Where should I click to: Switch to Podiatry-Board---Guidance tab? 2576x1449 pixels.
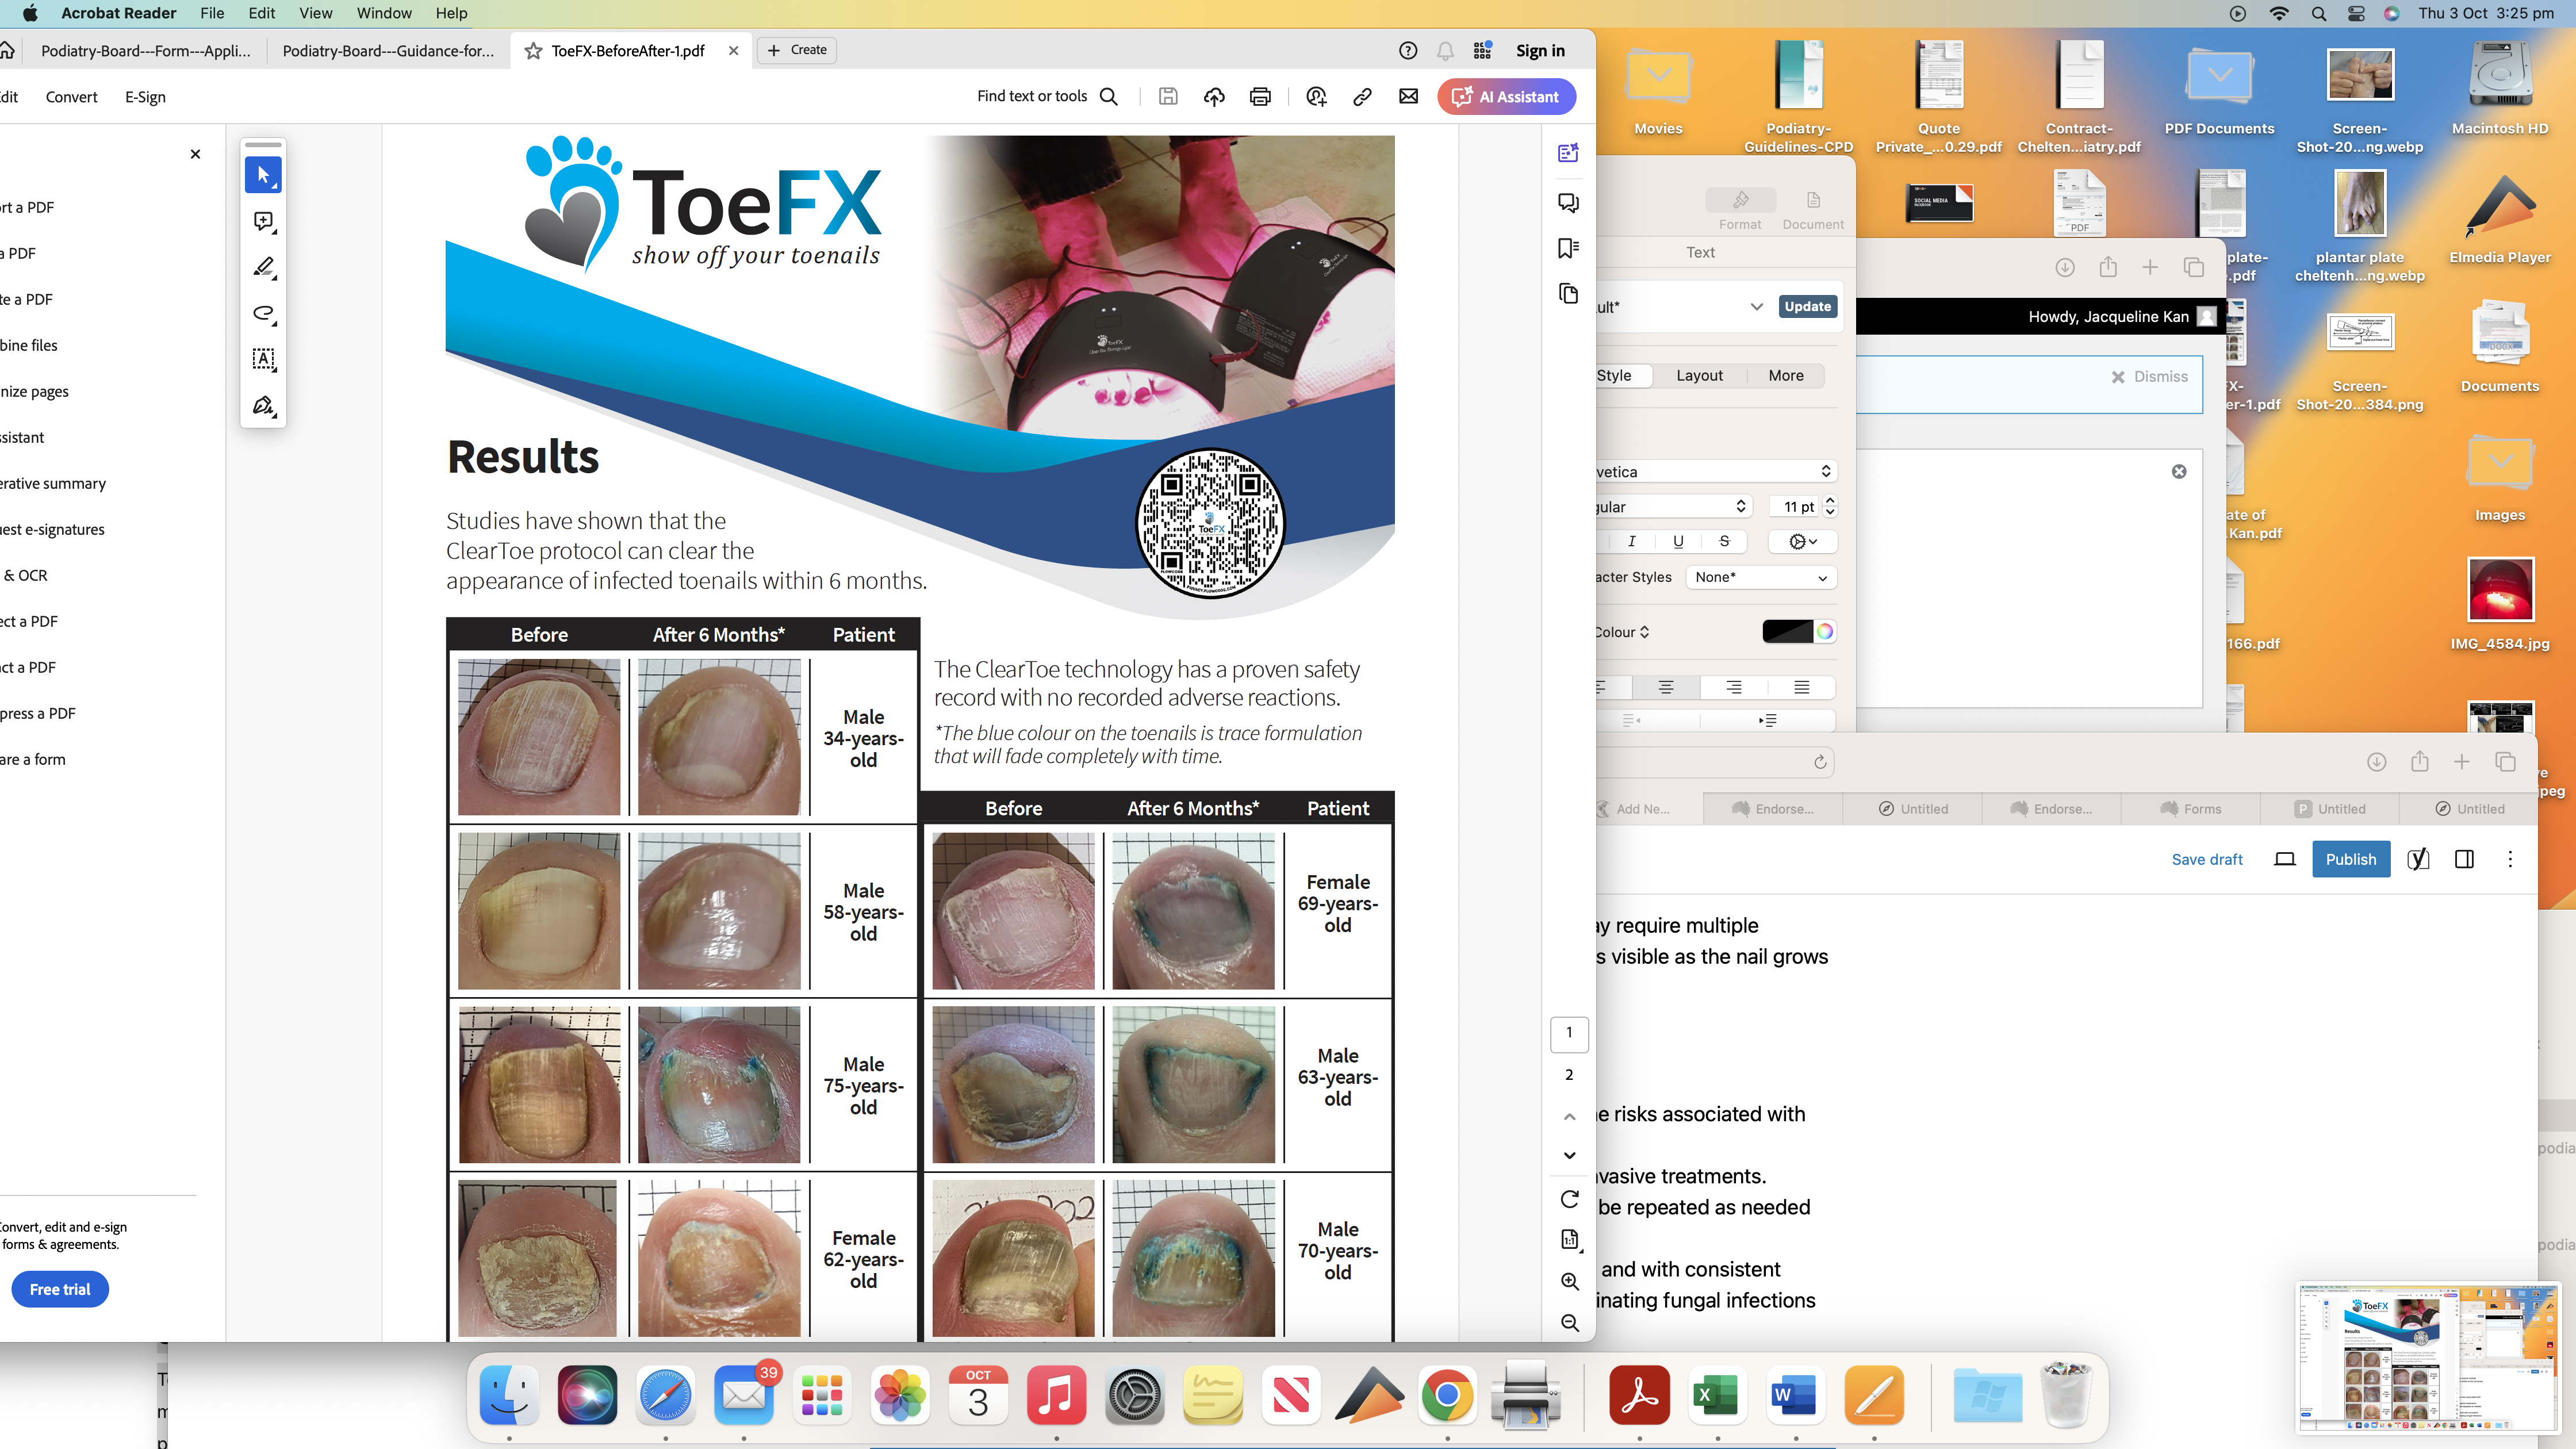tap(388, 50)
